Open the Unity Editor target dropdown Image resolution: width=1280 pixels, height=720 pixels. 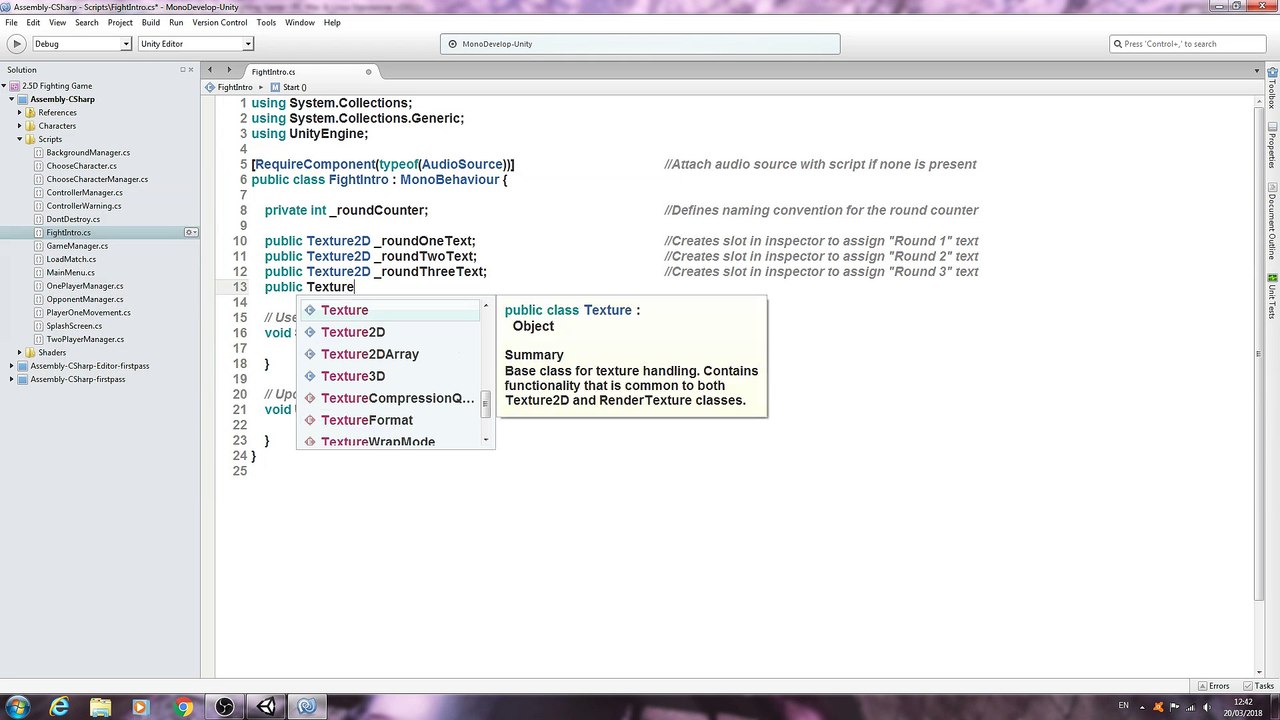tap(195, 44)
